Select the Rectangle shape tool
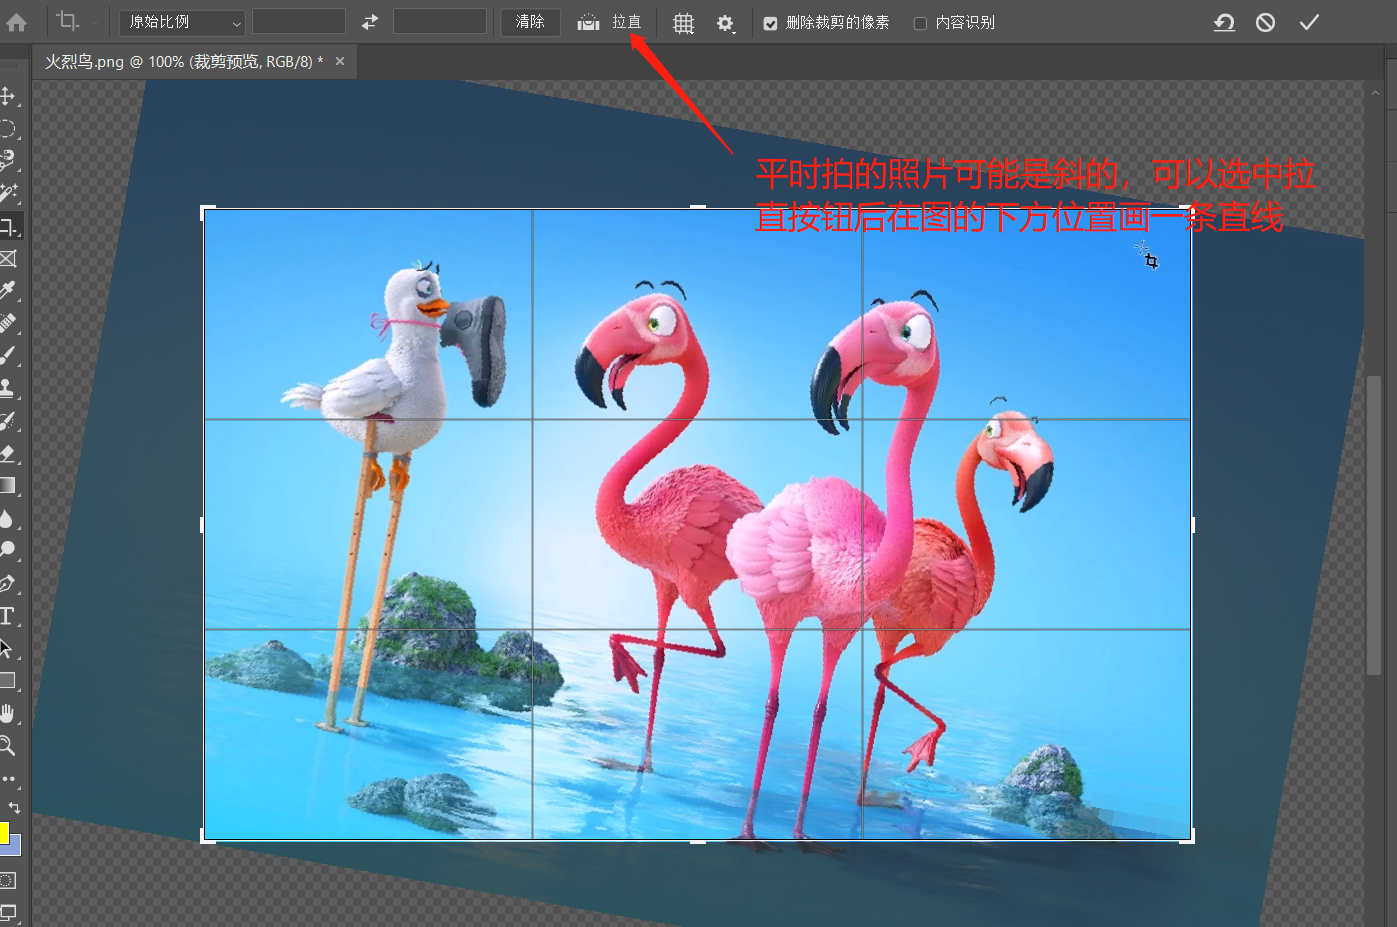Viewport: 1397px width, 927px height. (x=8, y=681)
